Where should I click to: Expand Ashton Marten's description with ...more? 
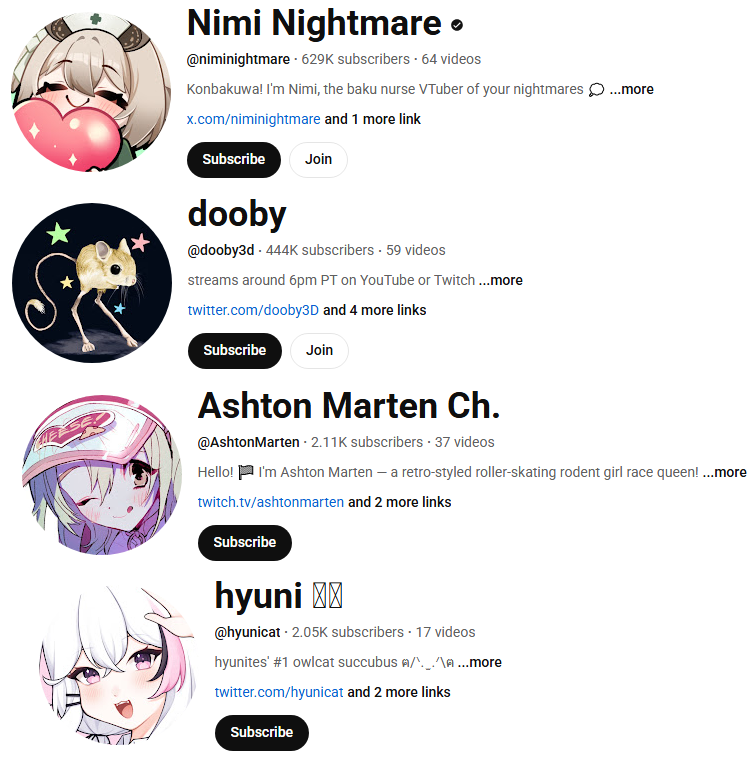[x=724, y=472]
